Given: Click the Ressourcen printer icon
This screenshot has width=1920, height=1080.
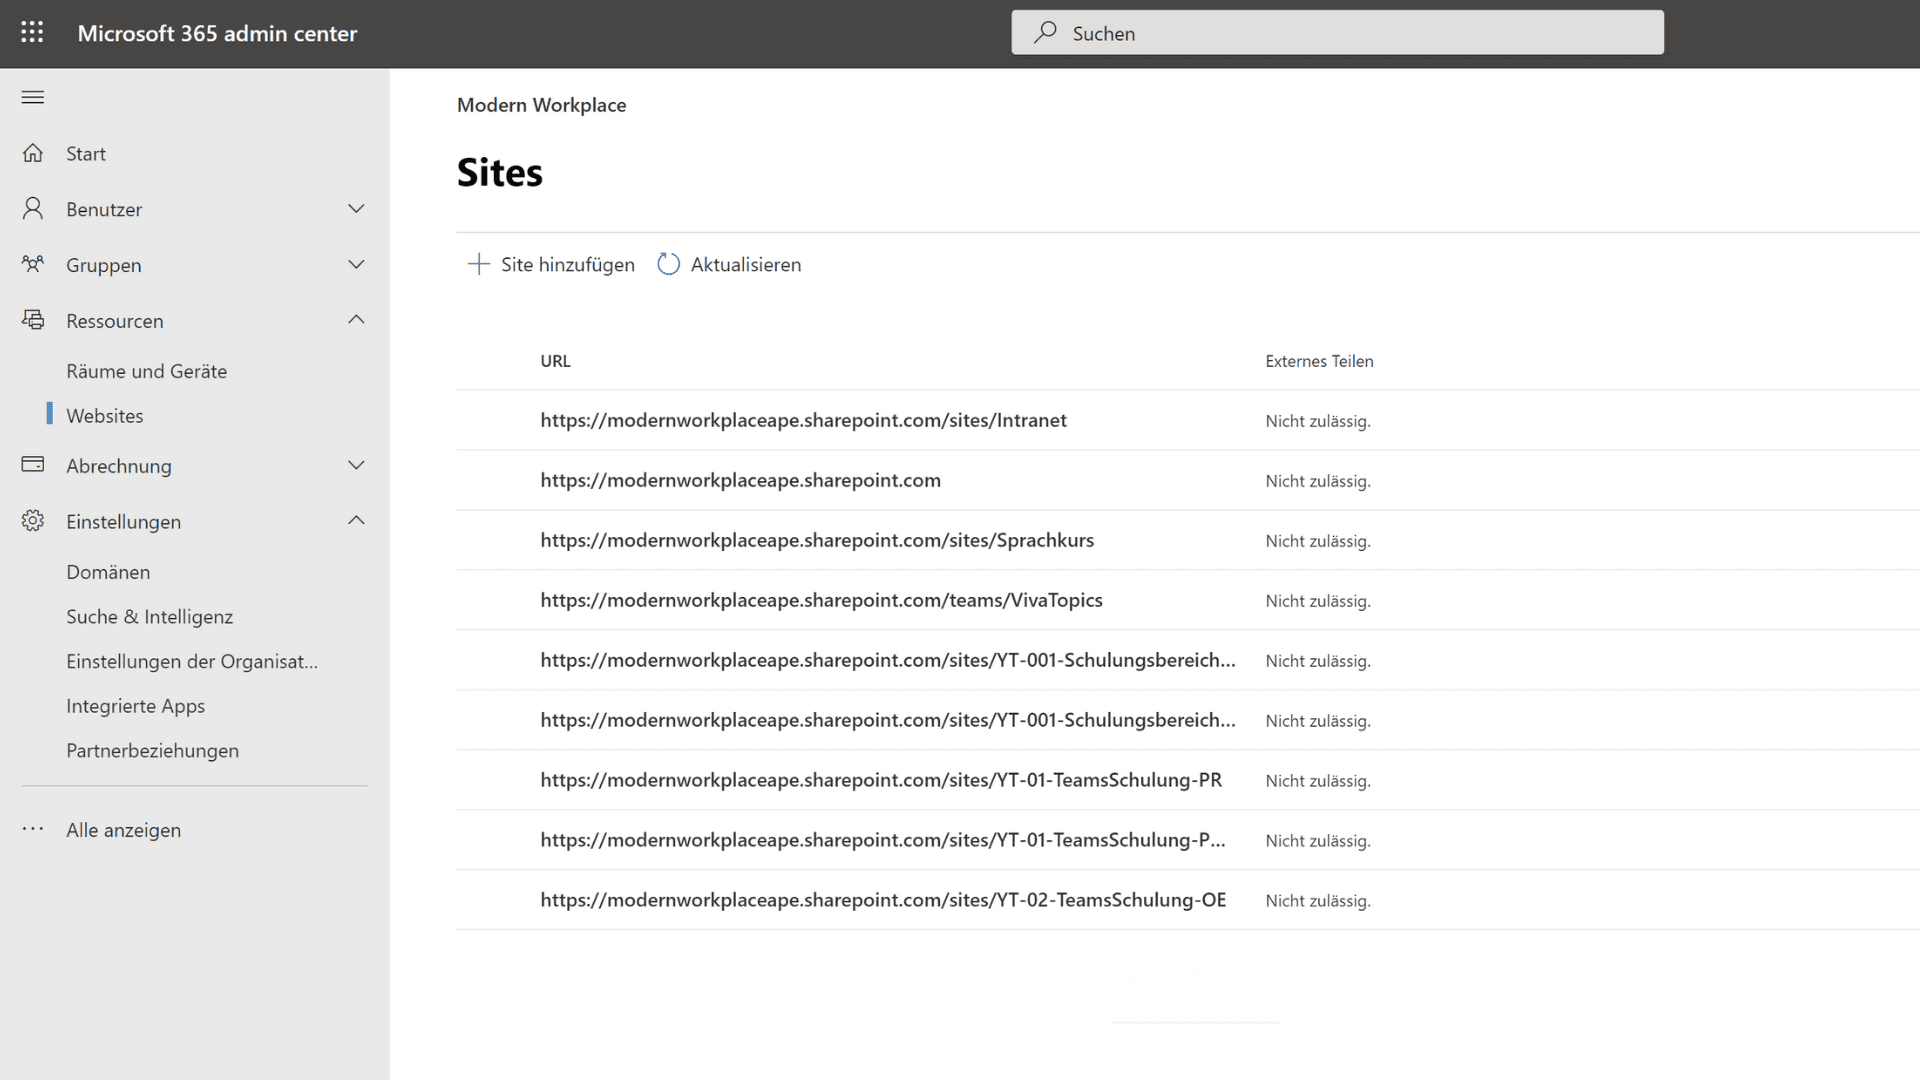Looking at the screenshot, I should [33, 320].
